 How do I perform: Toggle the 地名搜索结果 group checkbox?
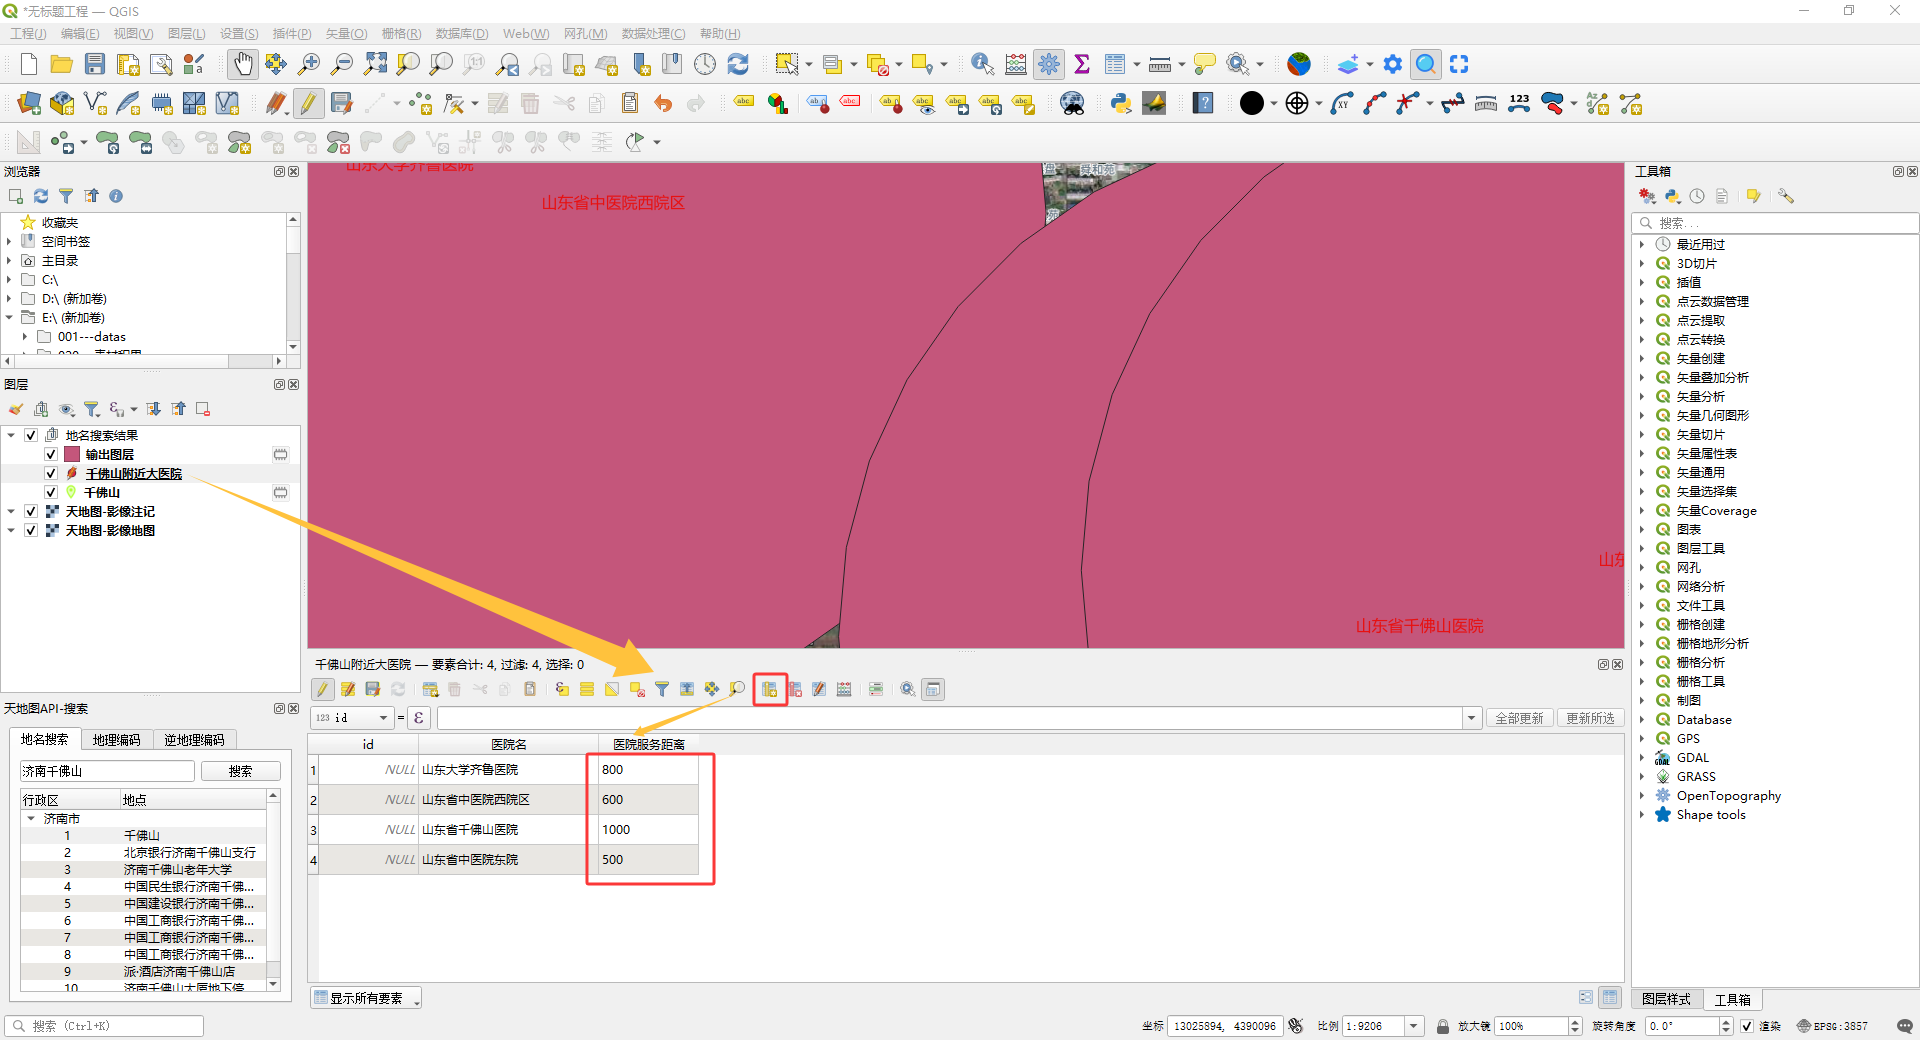point(31,435)
